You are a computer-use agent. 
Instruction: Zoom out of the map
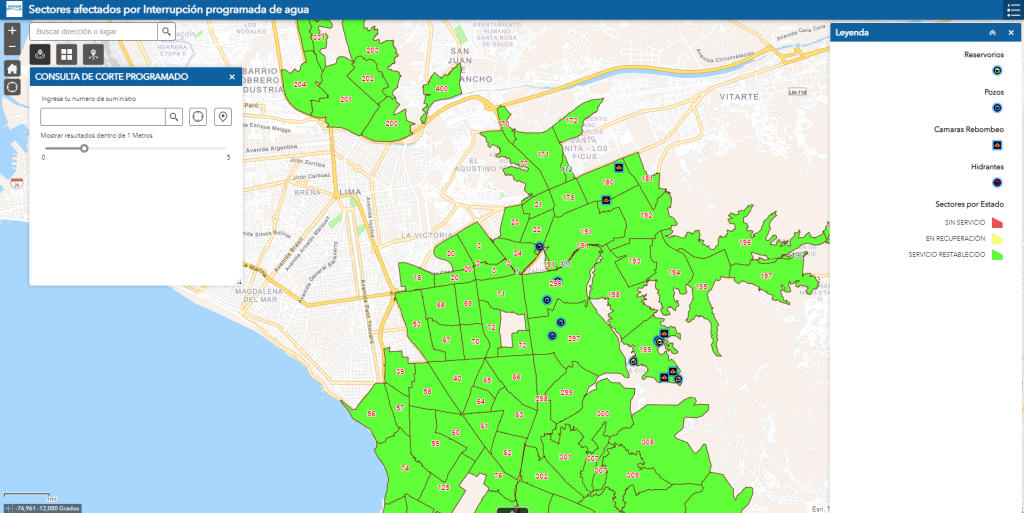(x=12, y=47)
